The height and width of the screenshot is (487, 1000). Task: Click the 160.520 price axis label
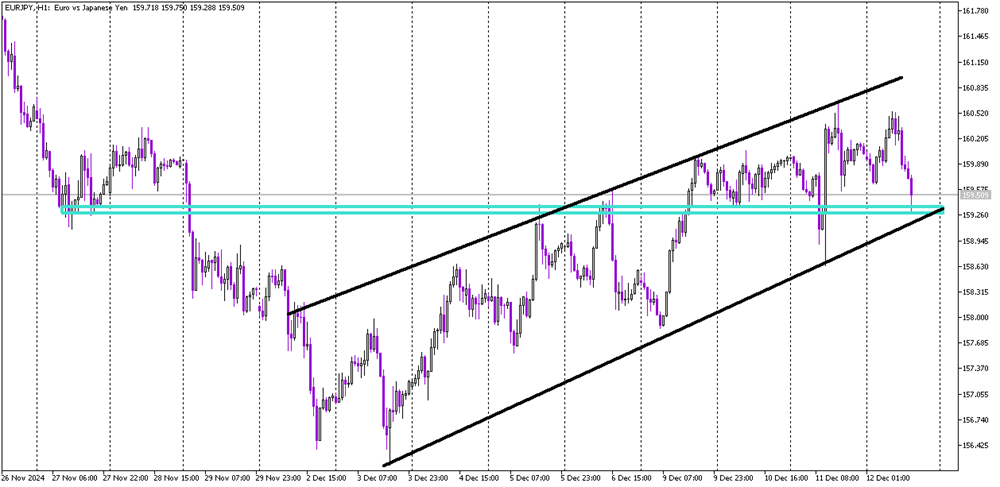[976, 113]
